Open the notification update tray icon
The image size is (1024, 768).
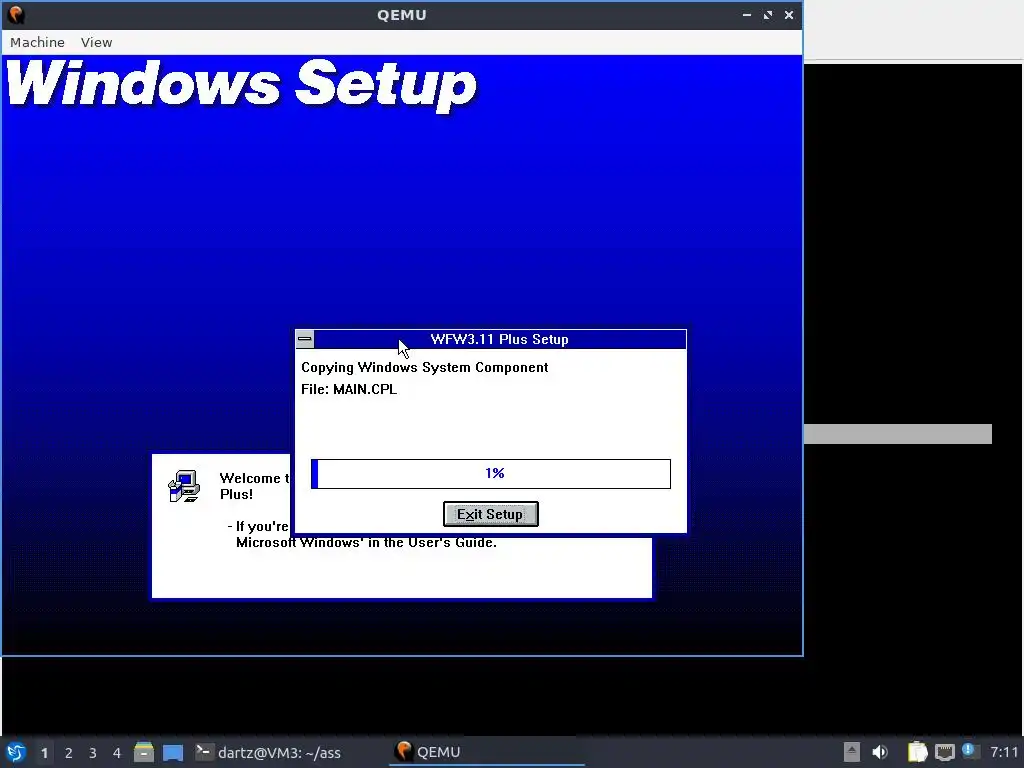tap(969, 751)
